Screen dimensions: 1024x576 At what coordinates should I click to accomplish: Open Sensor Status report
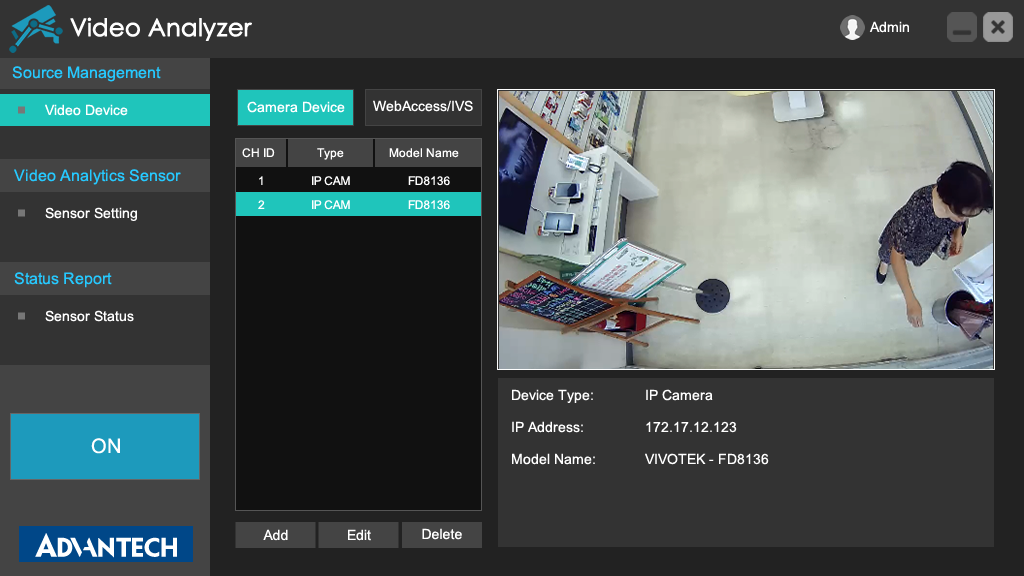(x=89, y=316)
